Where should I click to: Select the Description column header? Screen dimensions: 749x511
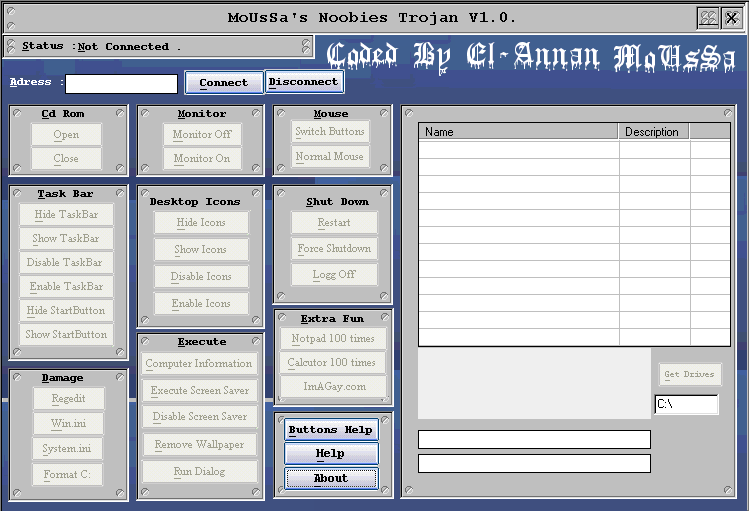click(653, 132)
